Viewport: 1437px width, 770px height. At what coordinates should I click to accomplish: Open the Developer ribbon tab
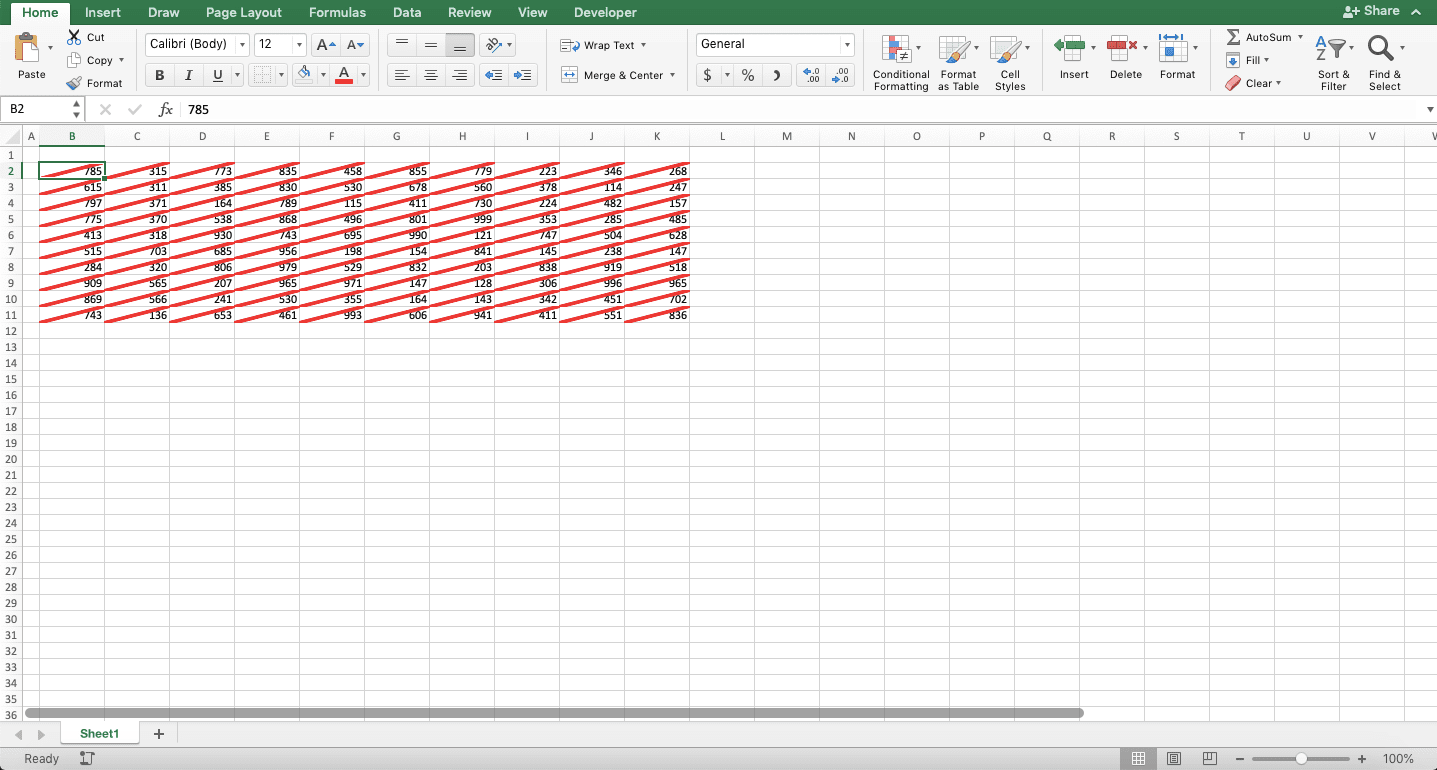click(605, 13)
